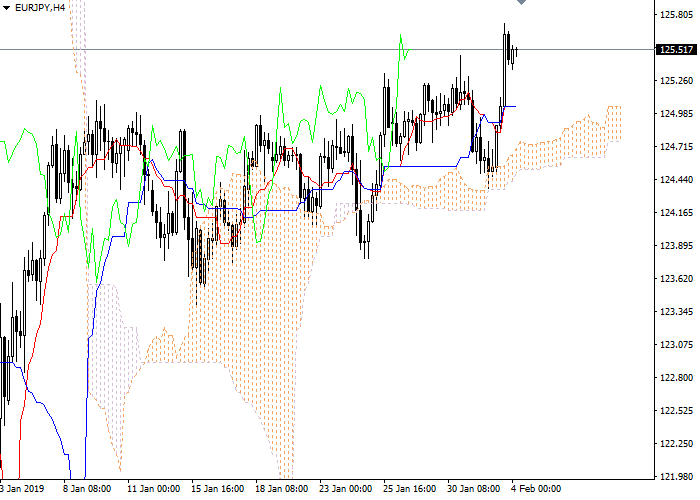Open the EURJPY,H4 chart dropdown arrow
Image resolution: width=700 pixels, height=500 pixels.
[x=6, y=8]
